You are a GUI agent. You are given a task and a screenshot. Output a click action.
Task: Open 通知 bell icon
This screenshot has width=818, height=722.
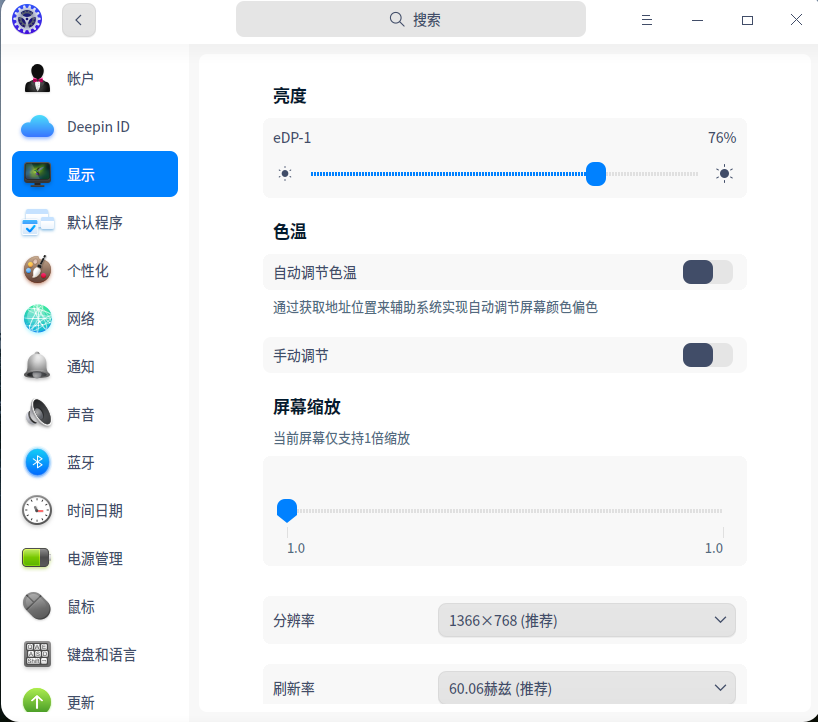38,367
